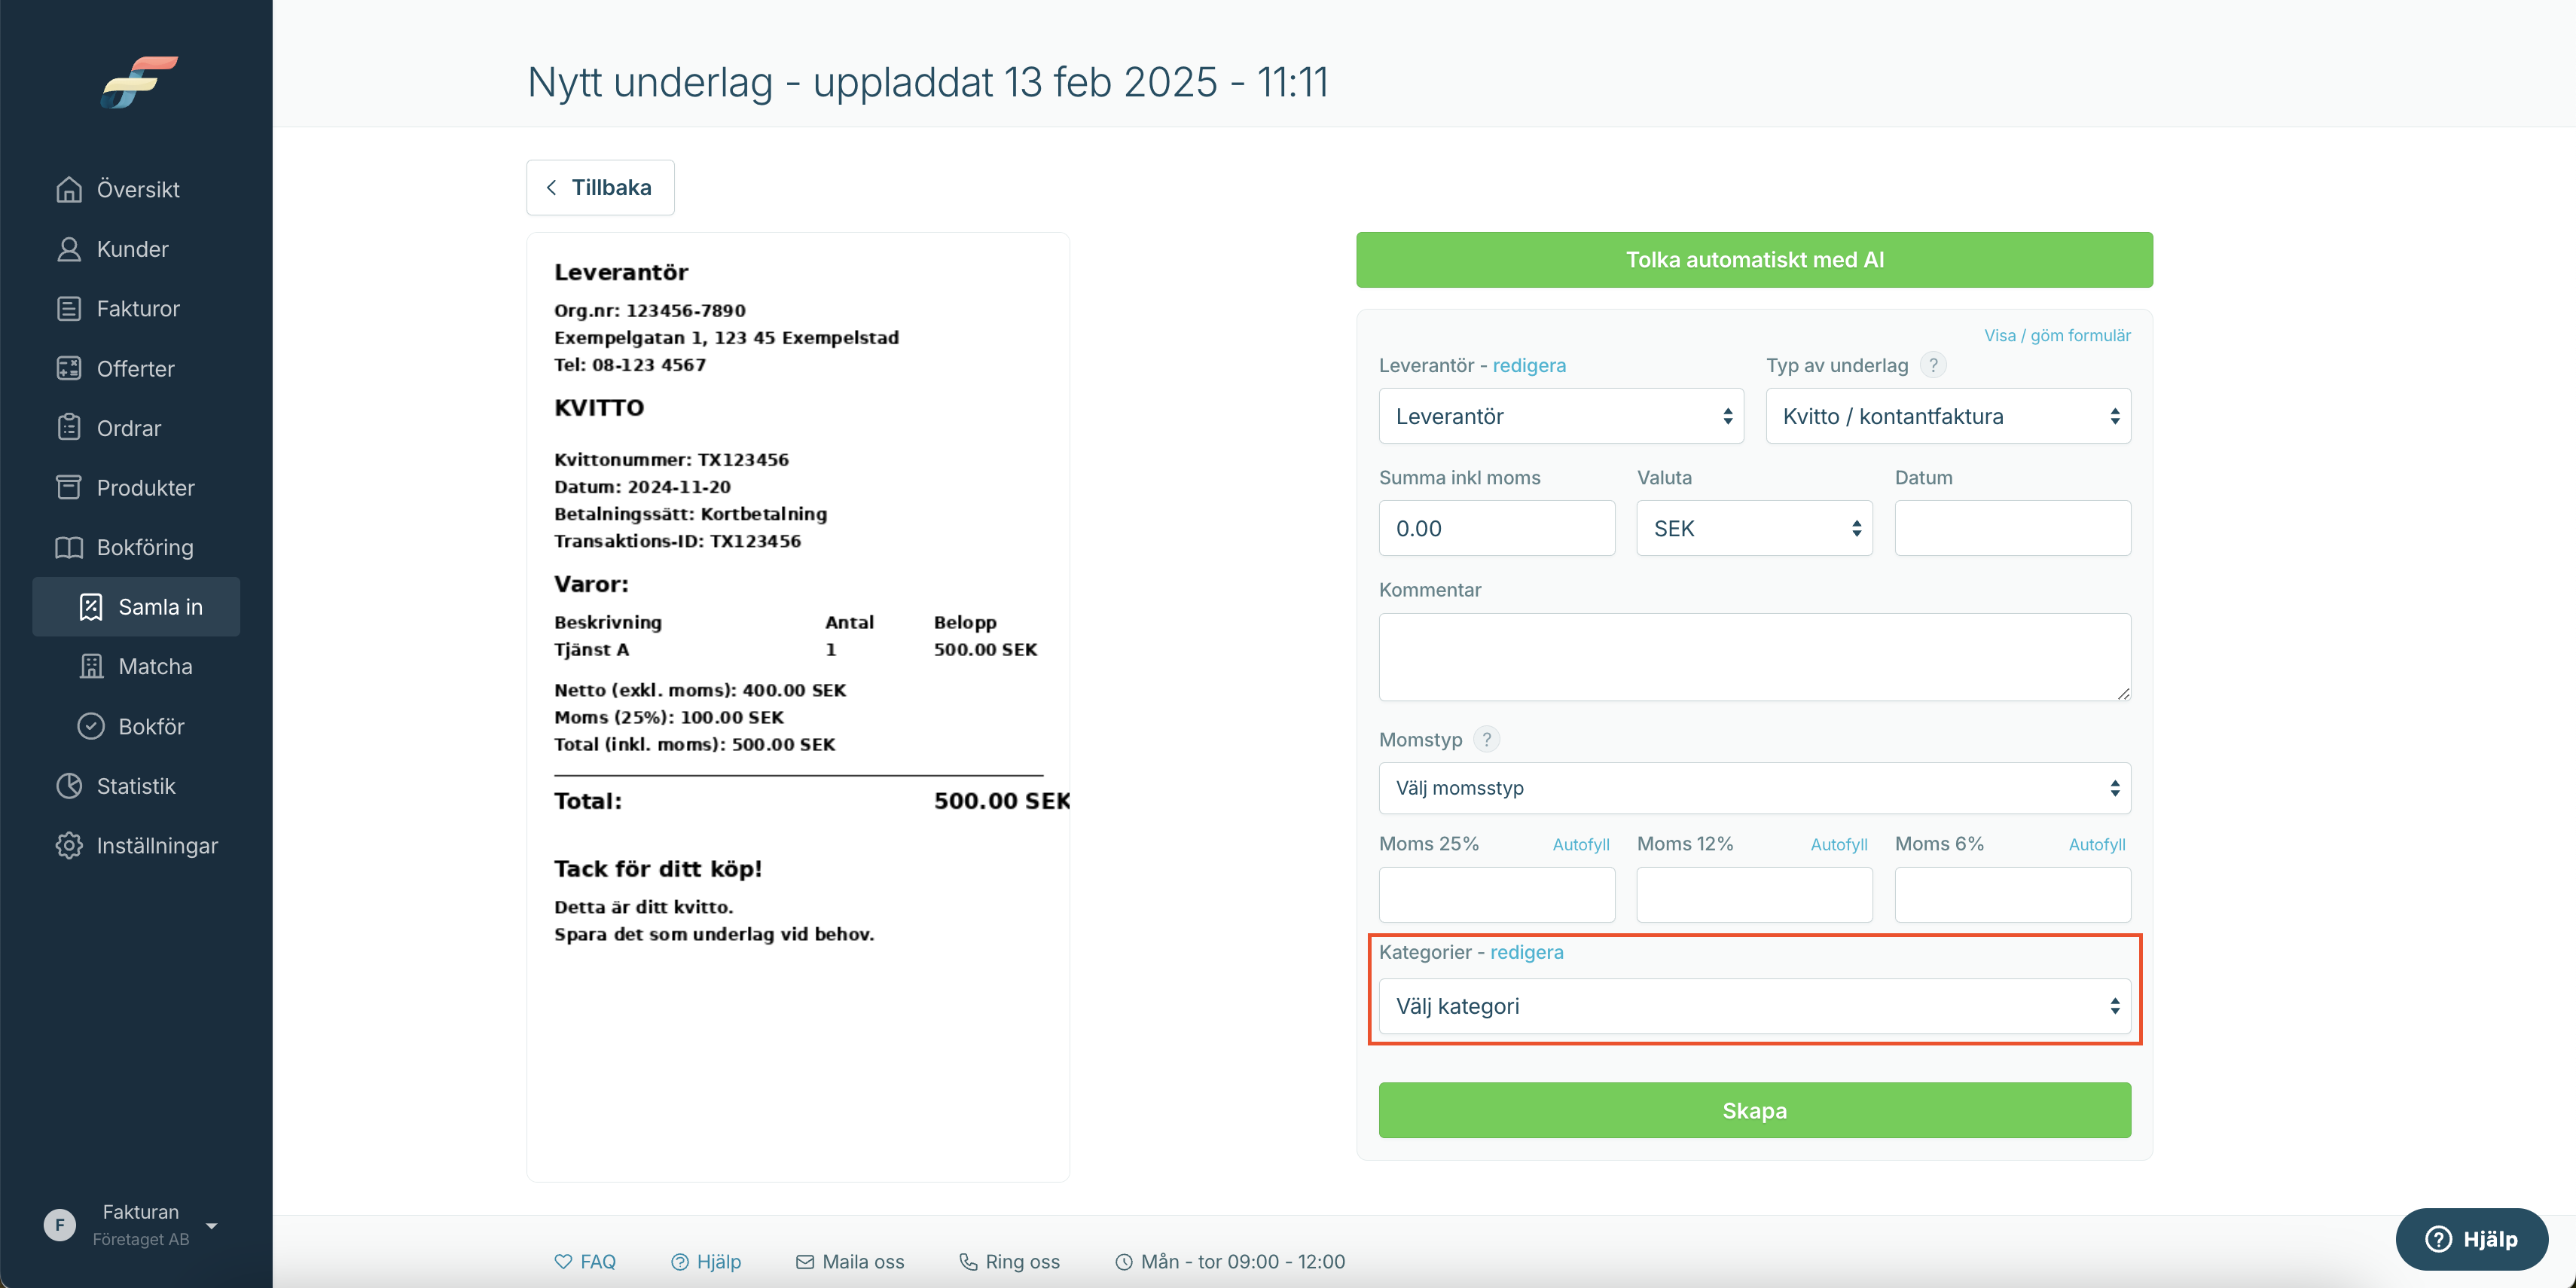Viewport: 2576px width, 1288px height.
Task: Open the Välj kategori dropdown
Action: (1754, 1006)
